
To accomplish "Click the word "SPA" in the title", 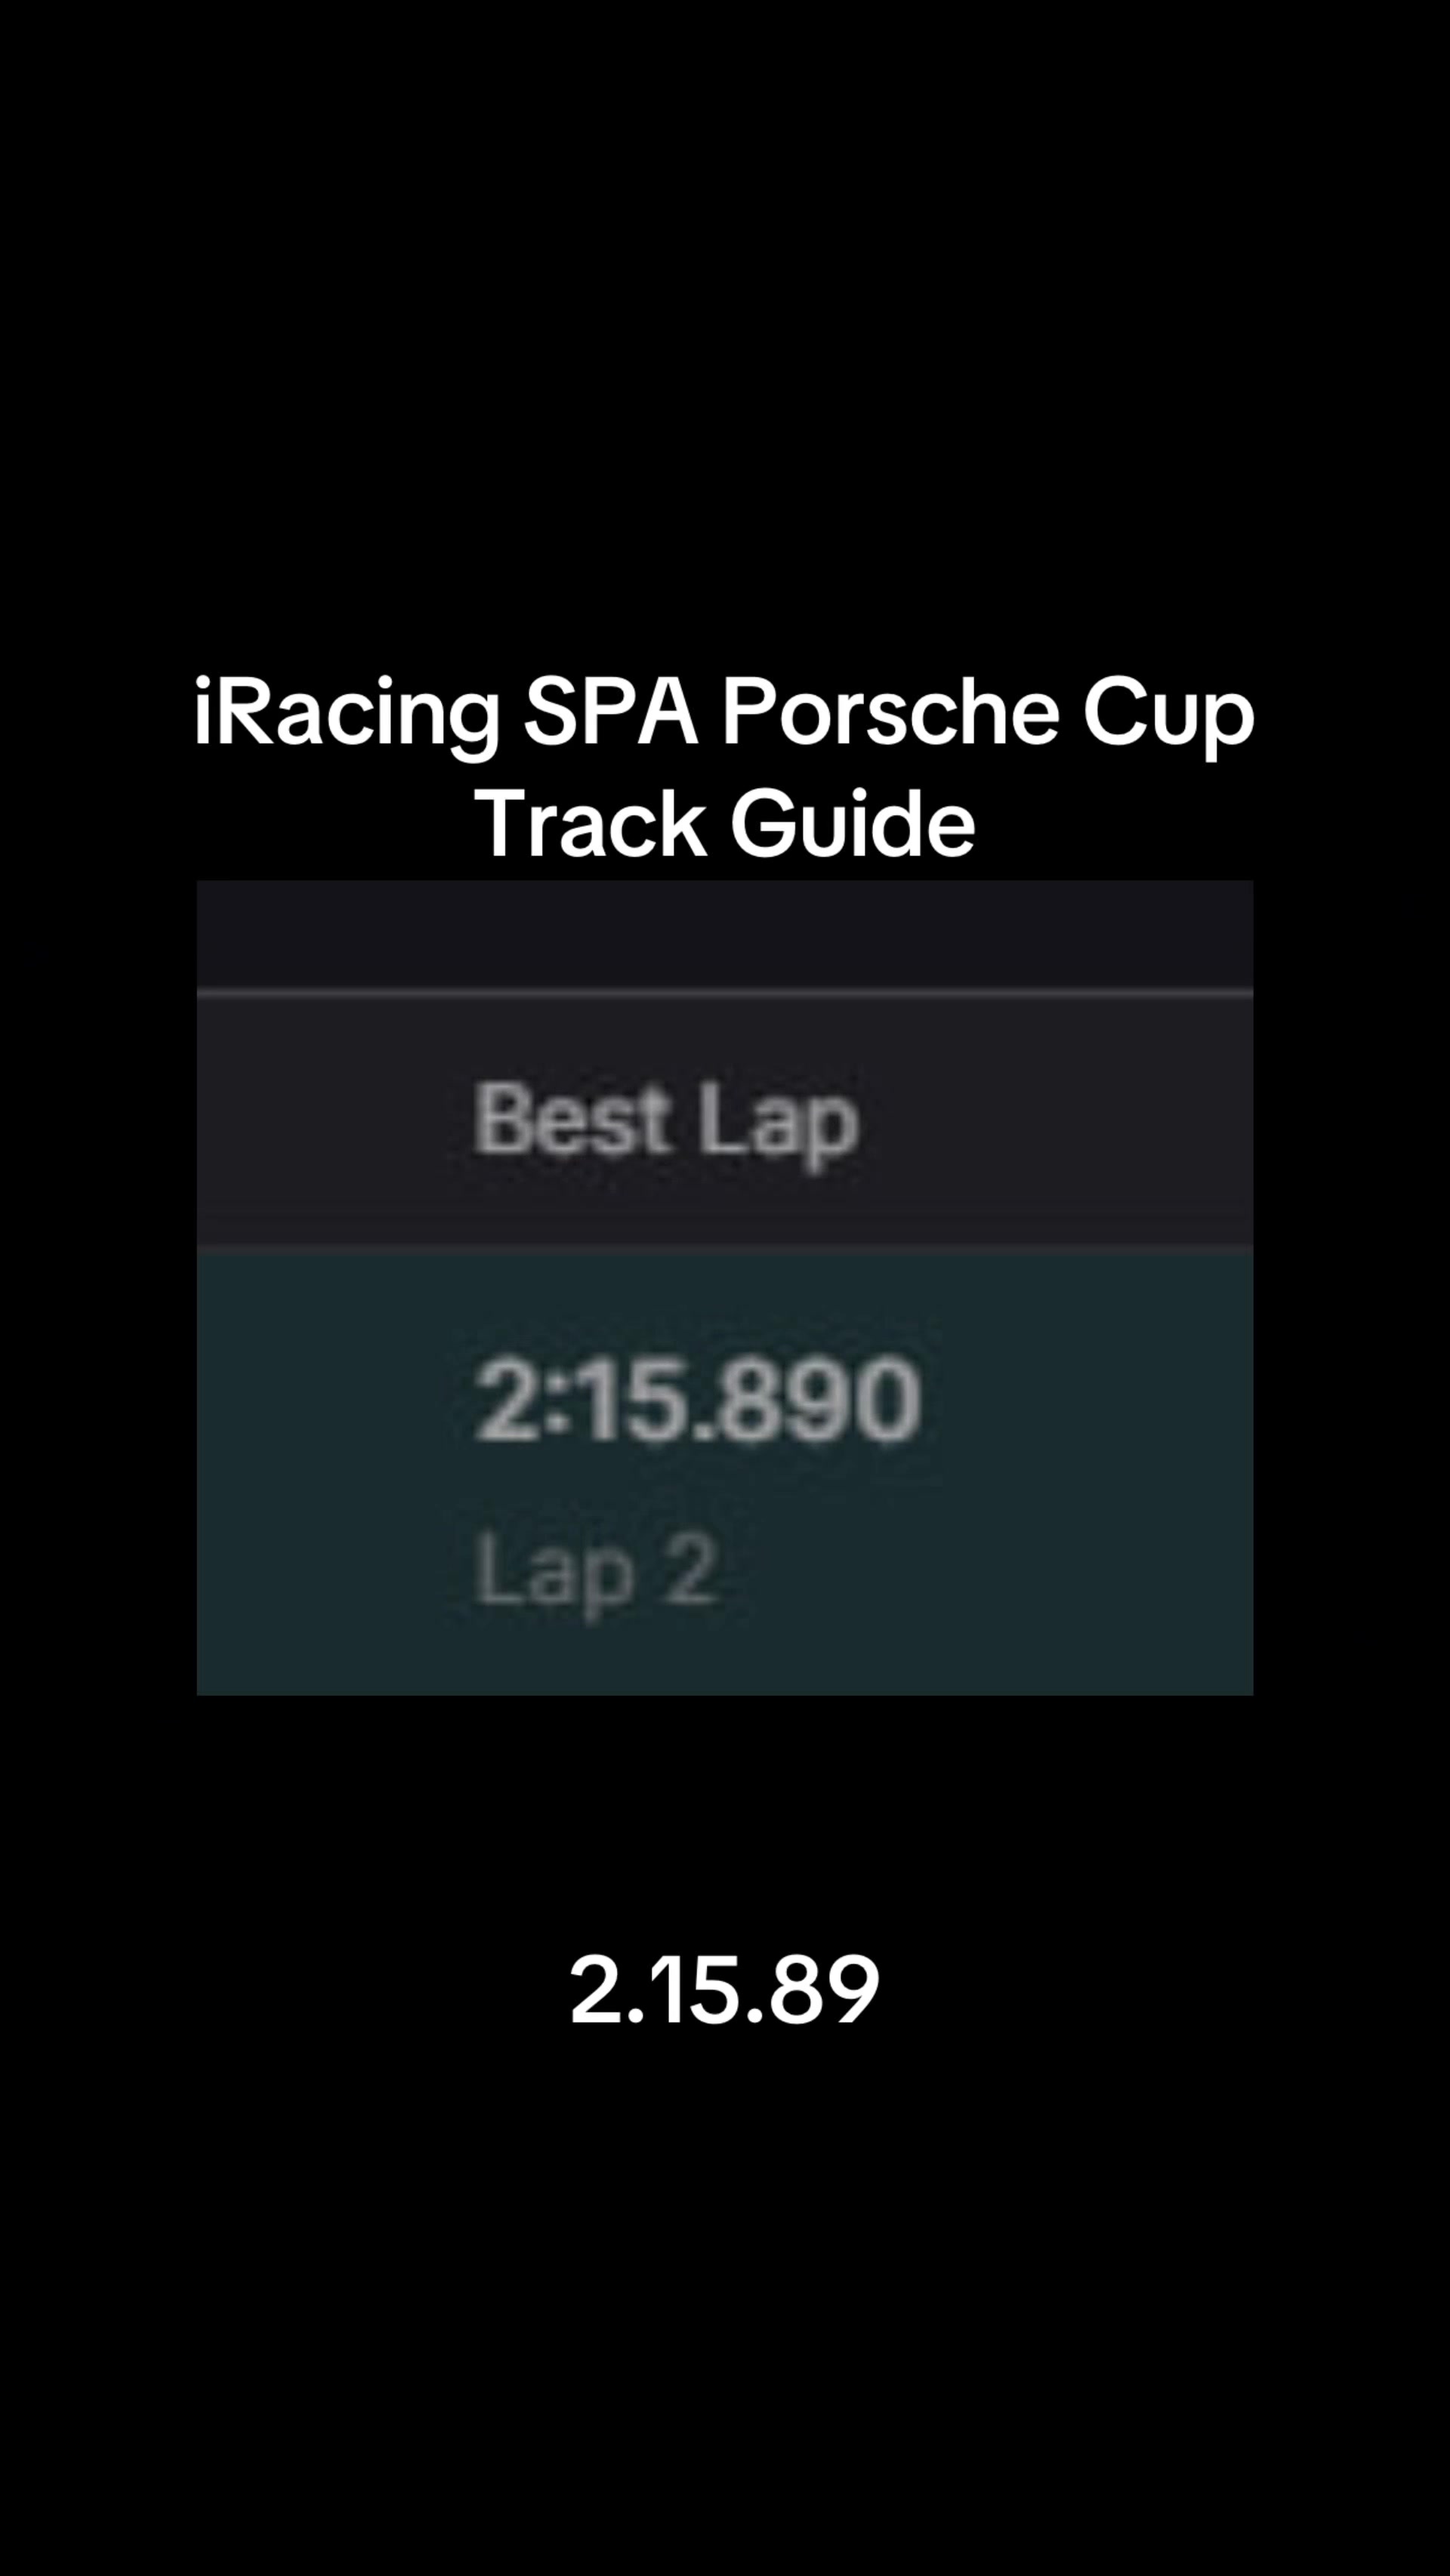I will 612,713.
